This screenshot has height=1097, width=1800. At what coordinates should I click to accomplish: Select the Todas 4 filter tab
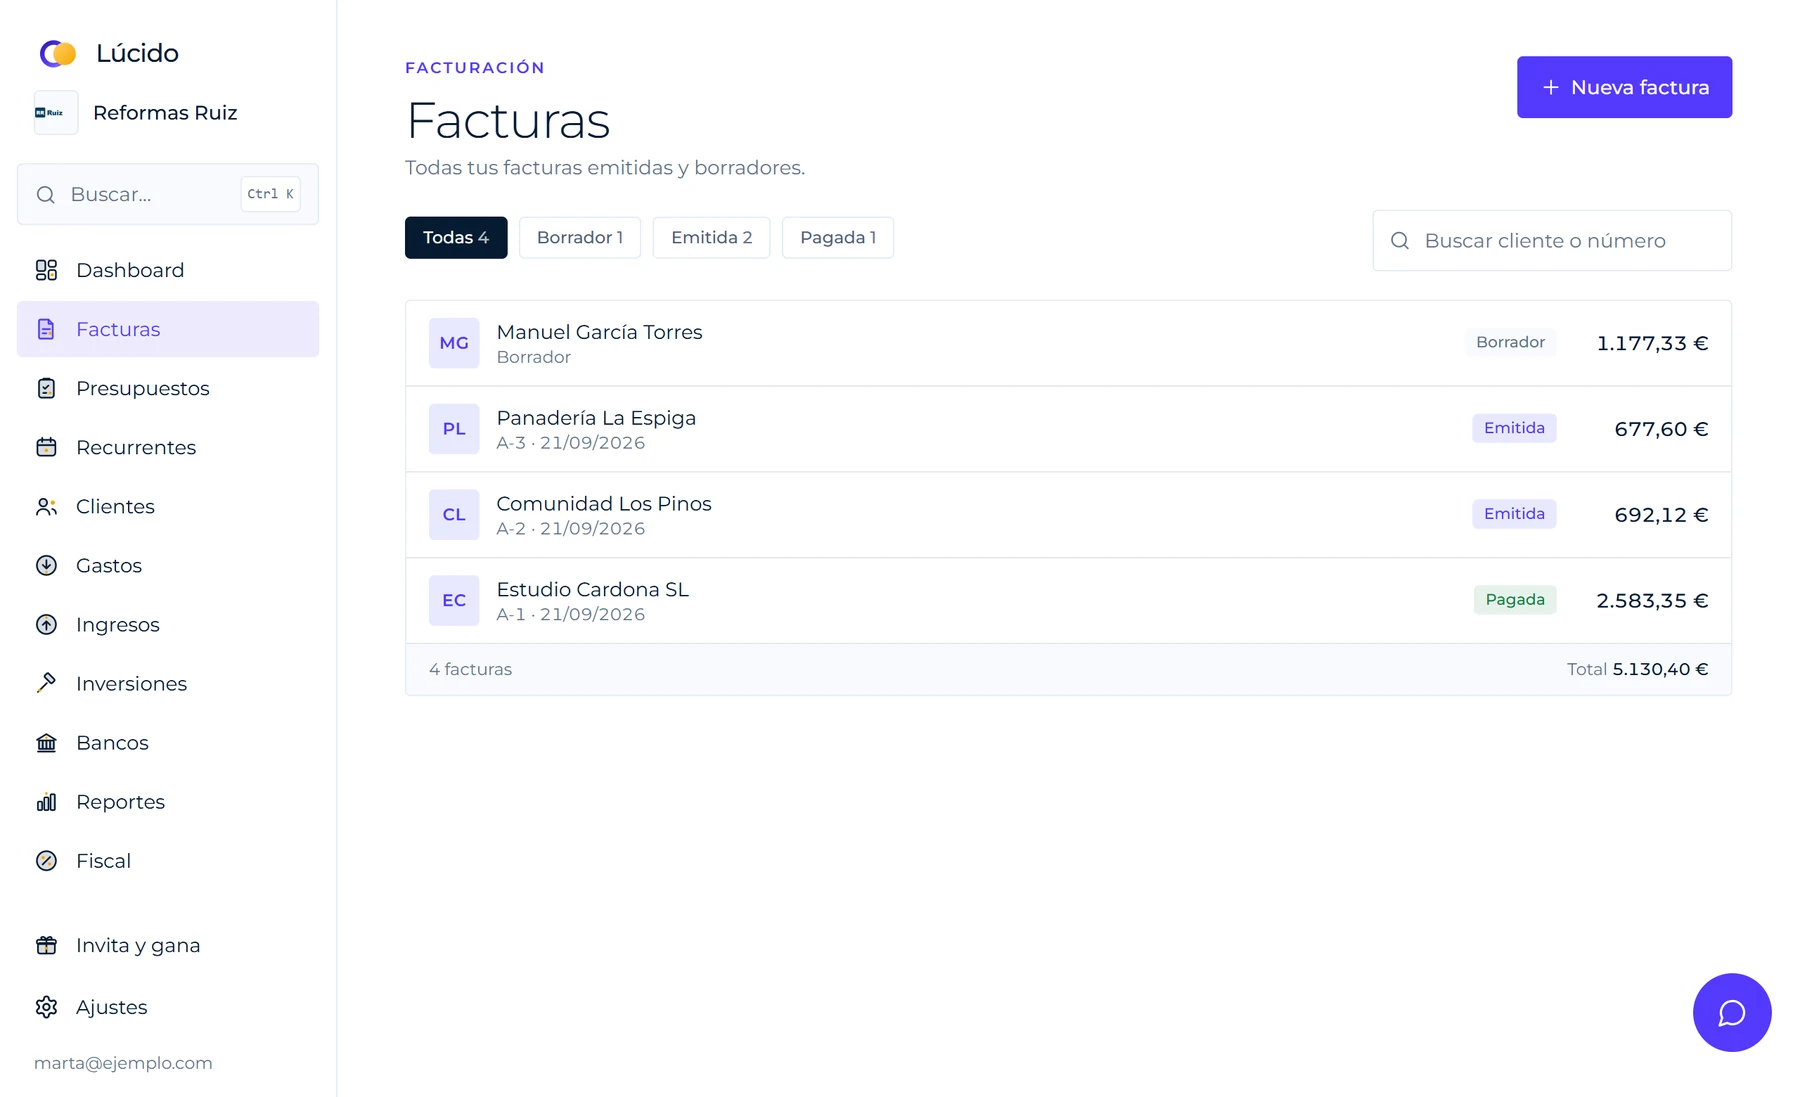point(456,238)
